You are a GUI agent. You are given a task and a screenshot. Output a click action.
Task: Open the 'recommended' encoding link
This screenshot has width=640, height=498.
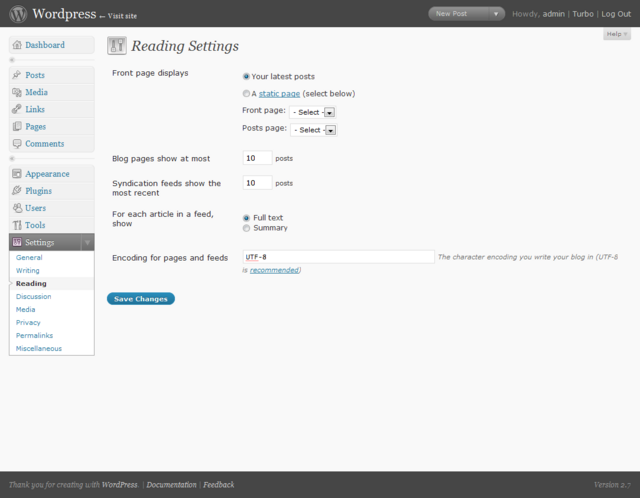274,270
